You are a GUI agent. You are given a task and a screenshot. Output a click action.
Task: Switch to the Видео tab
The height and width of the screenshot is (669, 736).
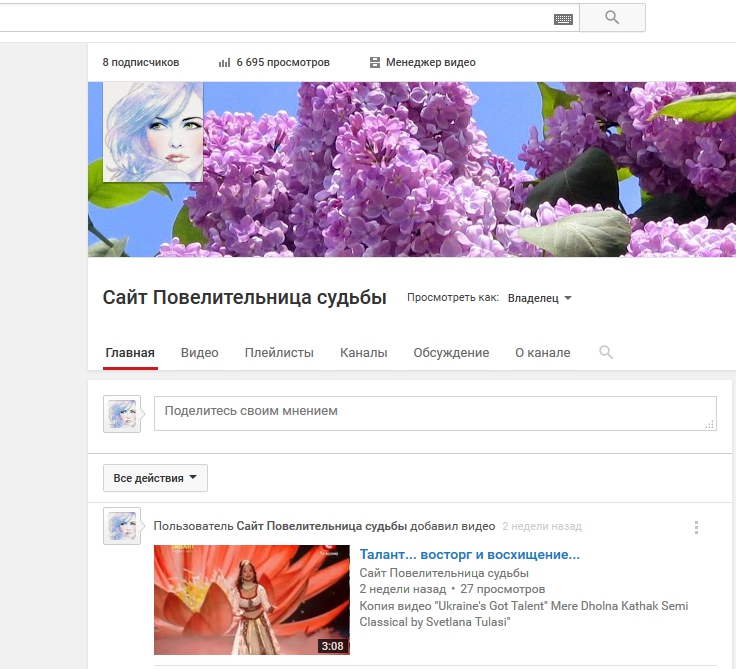pyautogui.click(x=199, y=353)
